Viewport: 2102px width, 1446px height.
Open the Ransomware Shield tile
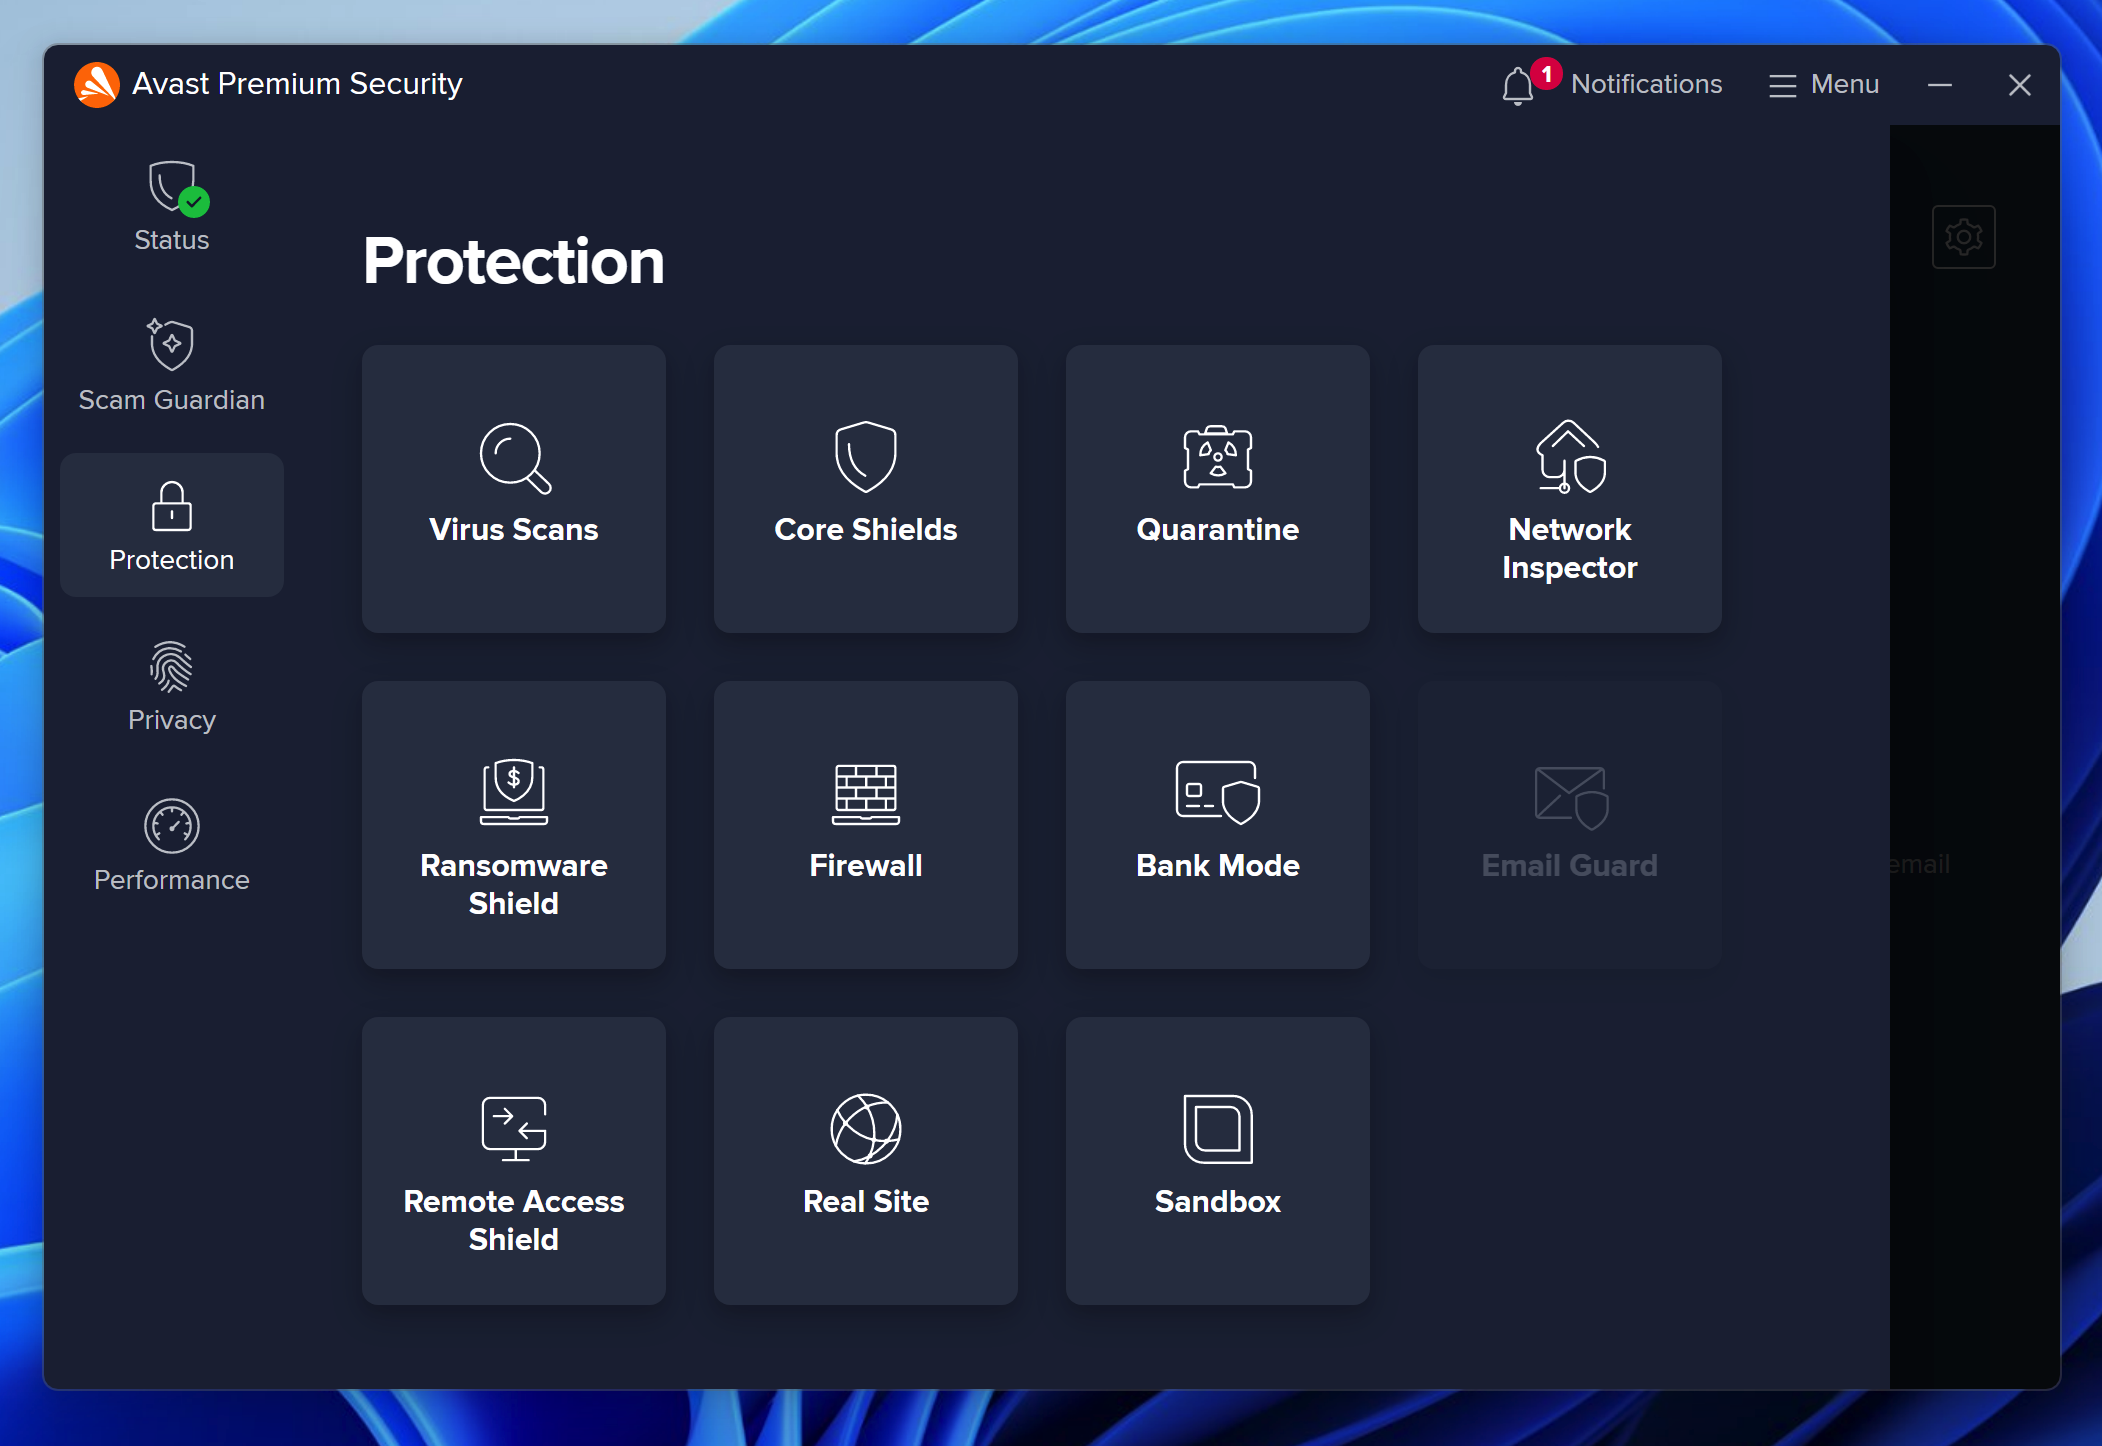pos(514,825)
